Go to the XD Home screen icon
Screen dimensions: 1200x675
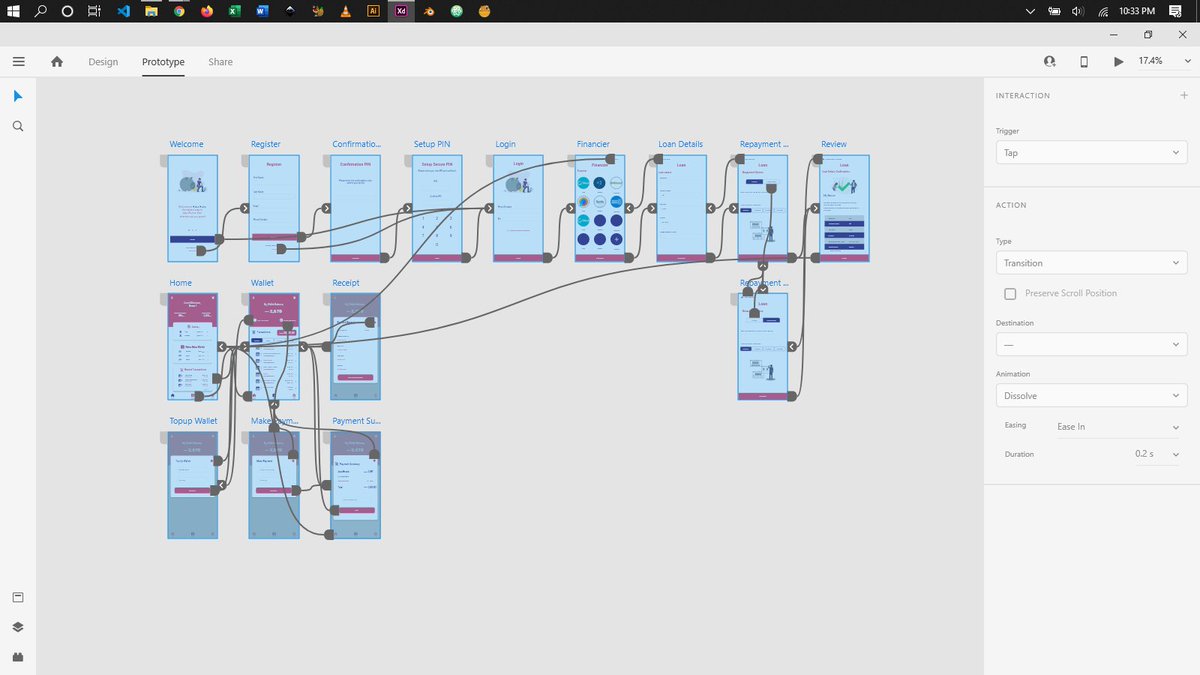click(57, 62)
